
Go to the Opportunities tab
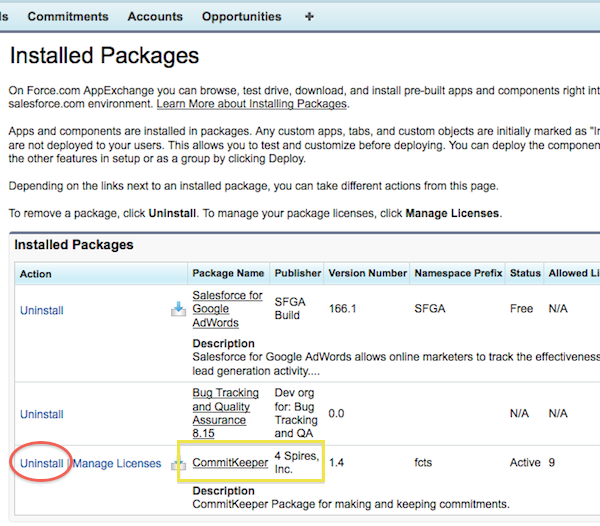241,16
